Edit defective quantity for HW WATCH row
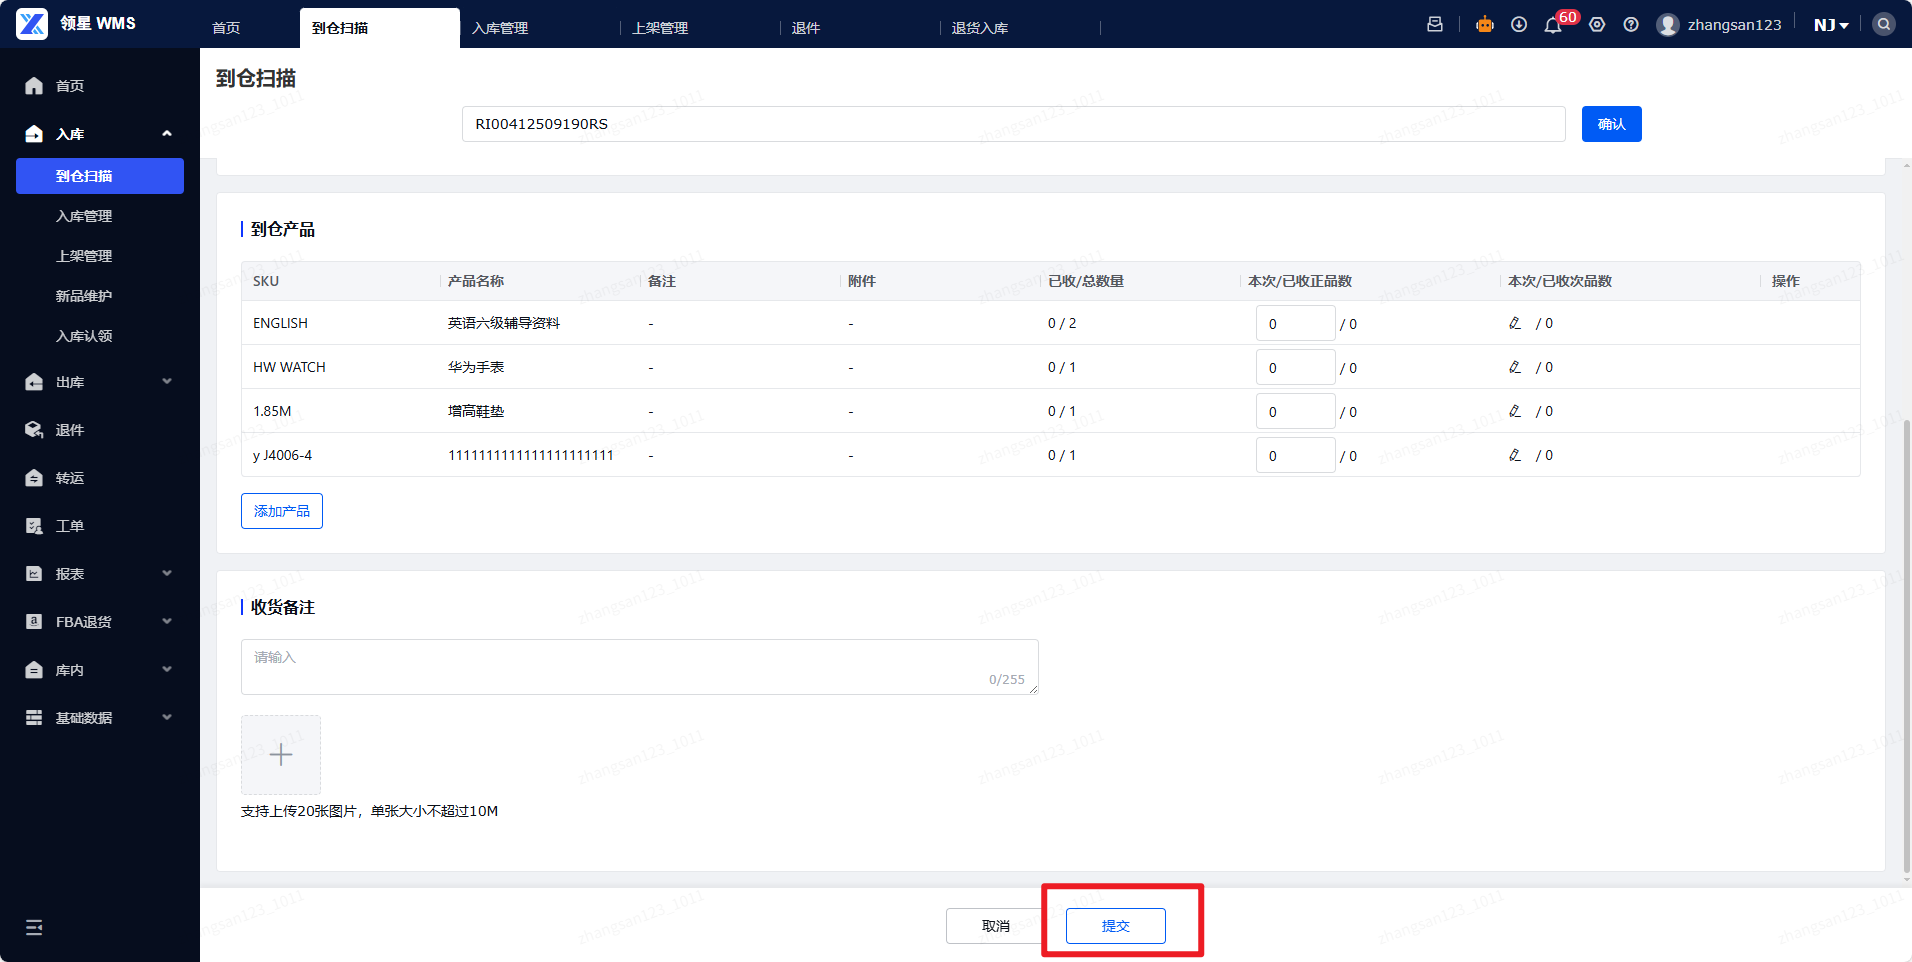 click(1515, 367)
